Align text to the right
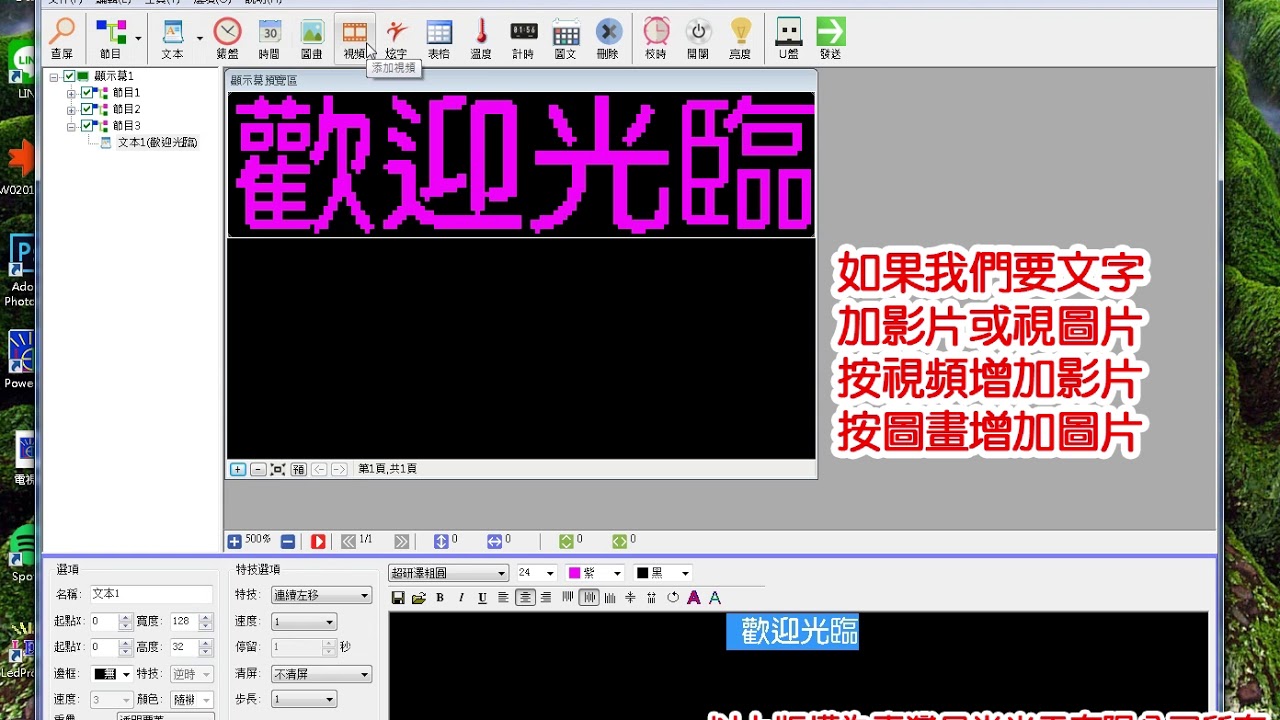Viewport: 1280px width, 720px height. coord(546,598)
